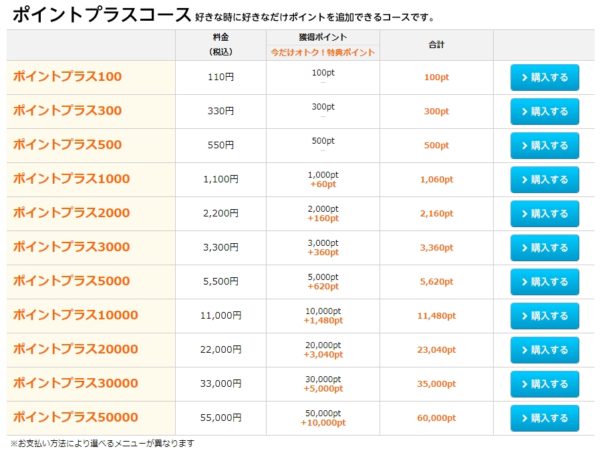Click 購入する button for ポイントプラス100
Viewport: 600px width, 467px height.
click(544, 77)
